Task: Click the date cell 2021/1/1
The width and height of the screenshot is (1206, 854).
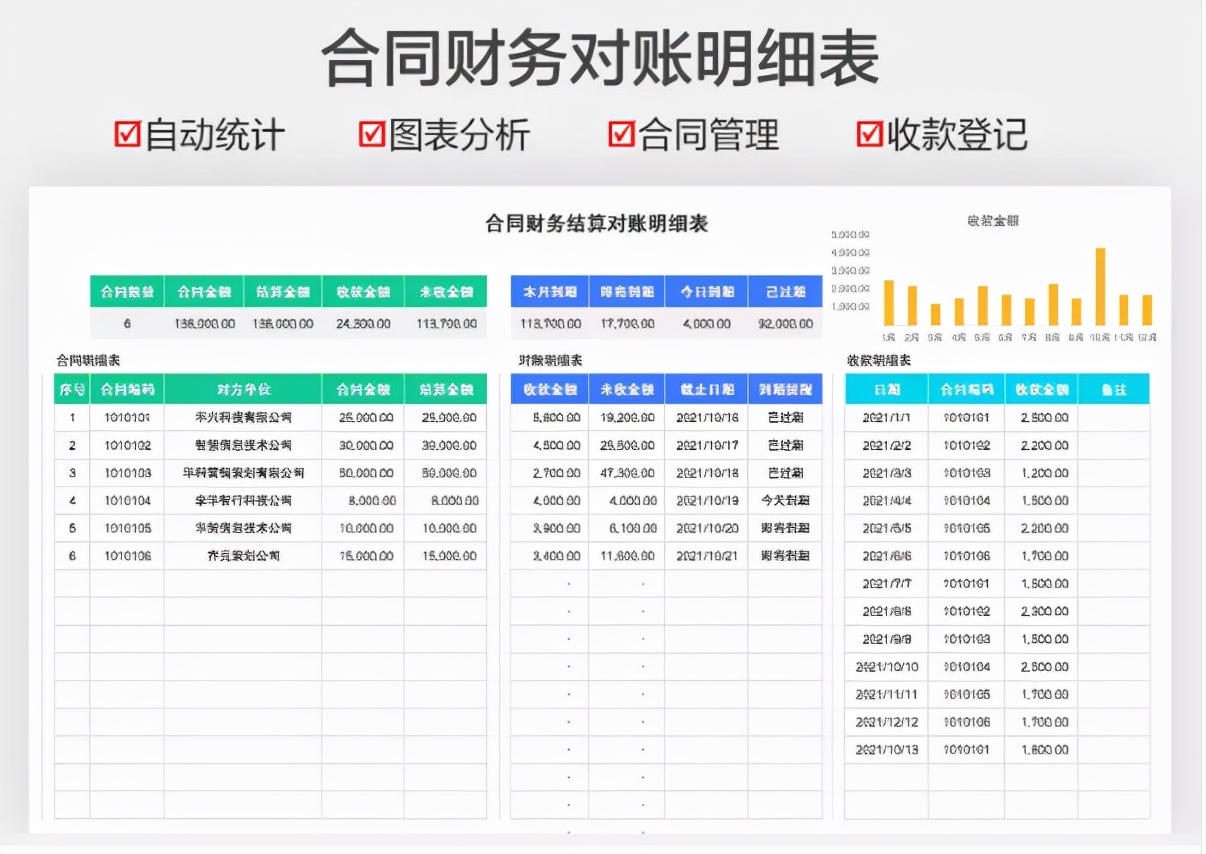Action: 886,418
